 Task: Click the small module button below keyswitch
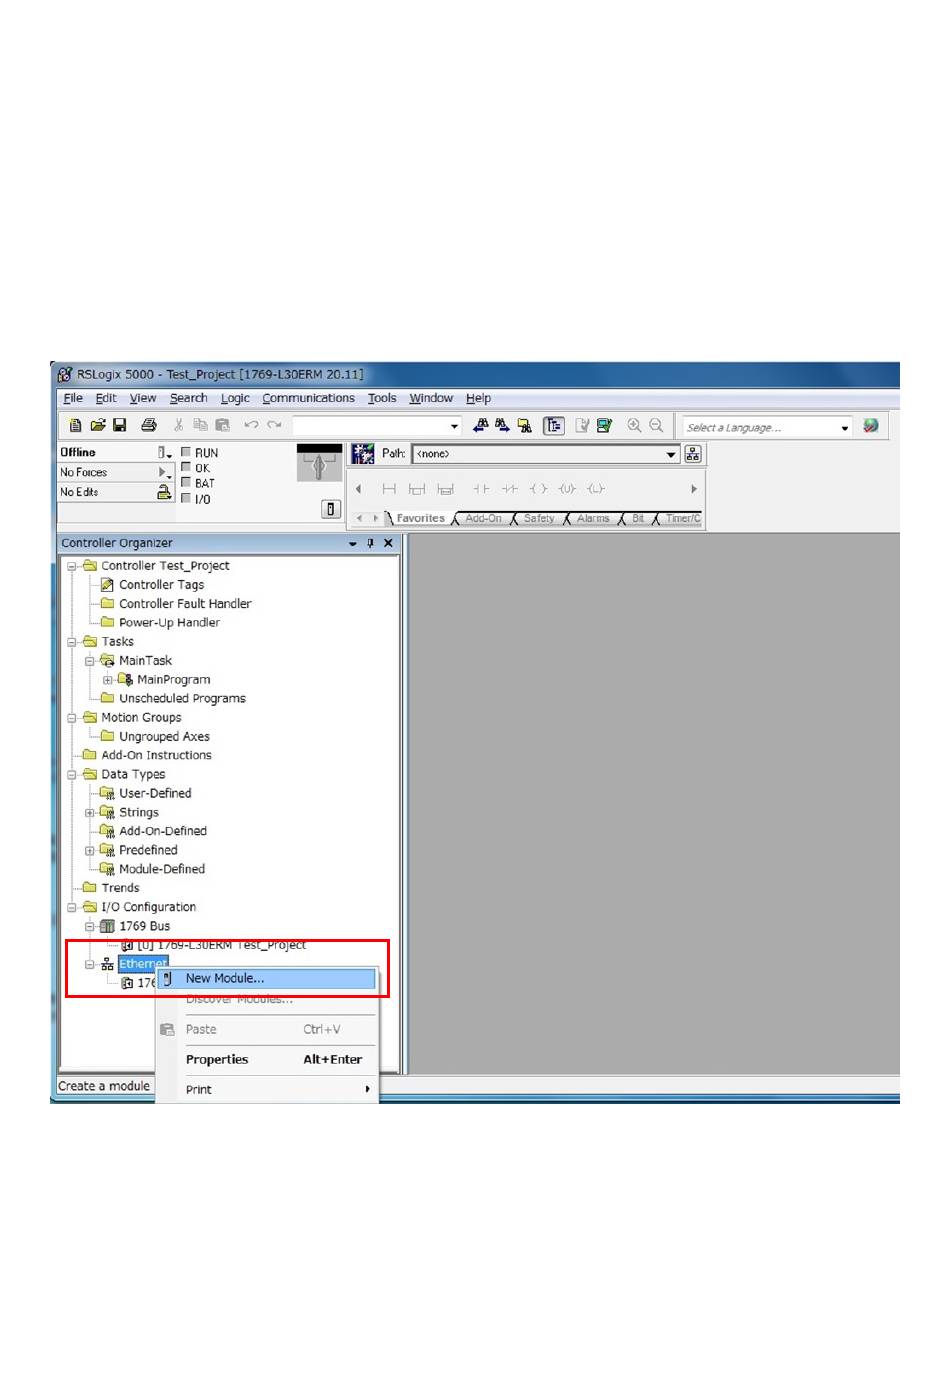click(331, 509)
